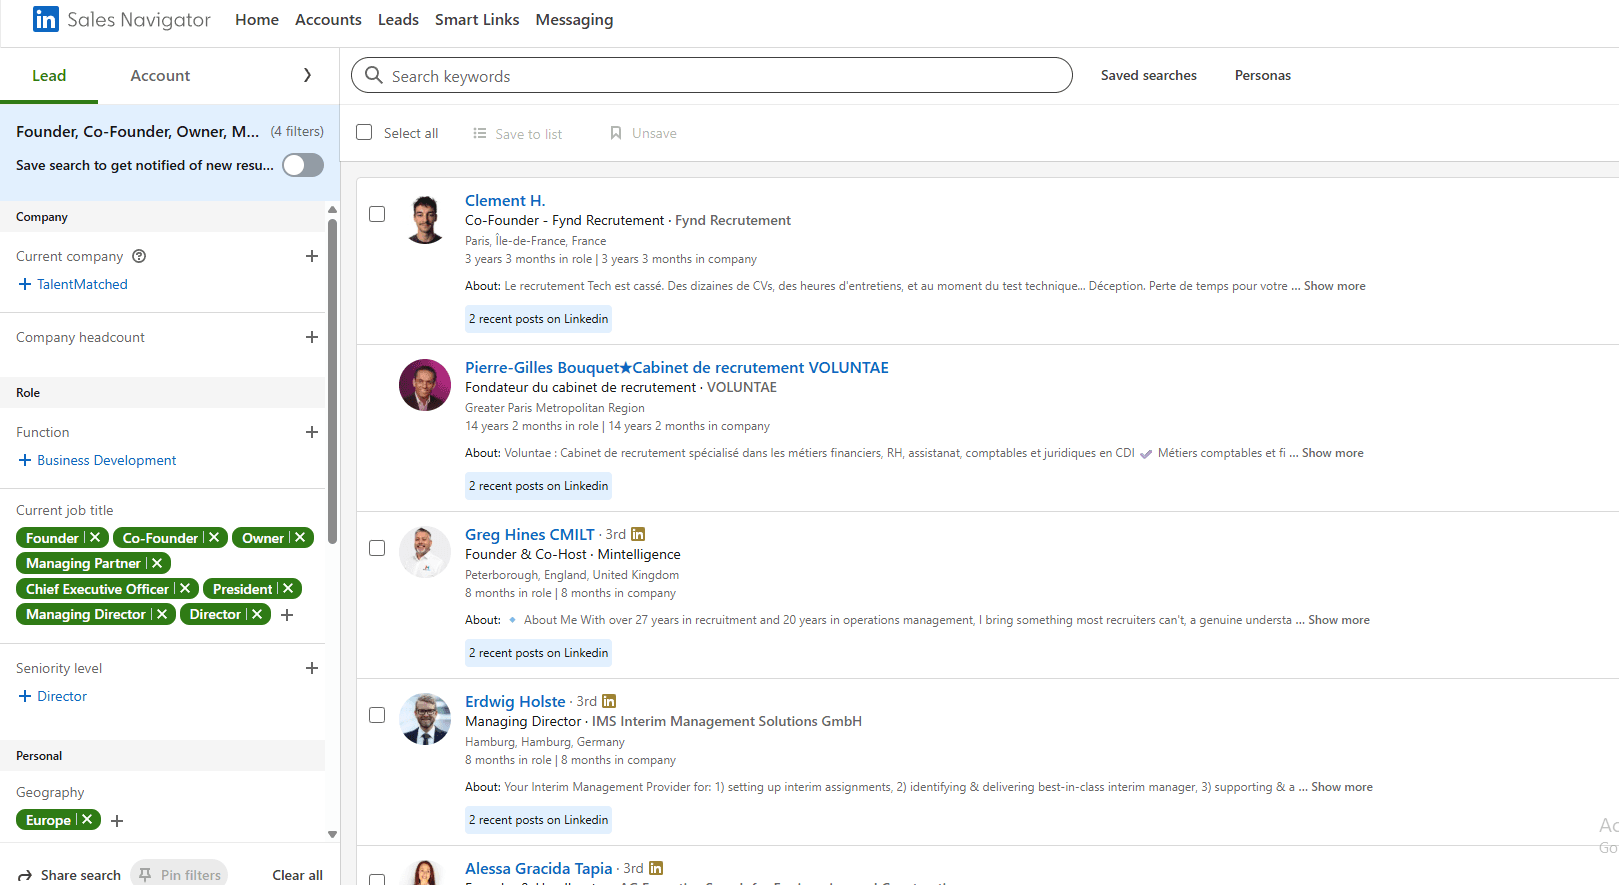Click the Search keywords field
The height and width of the screenshot is (885, 1619).
tap(712, 75)
